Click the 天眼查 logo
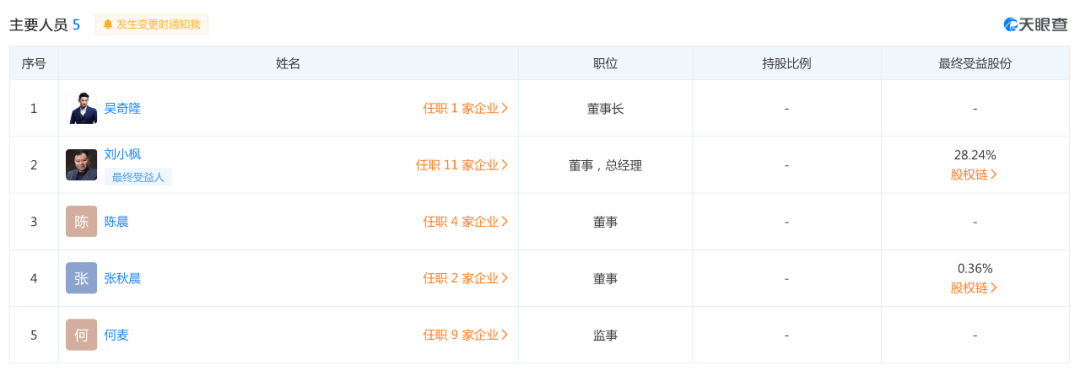1080x392 pixels. (x=1035, y=25)
